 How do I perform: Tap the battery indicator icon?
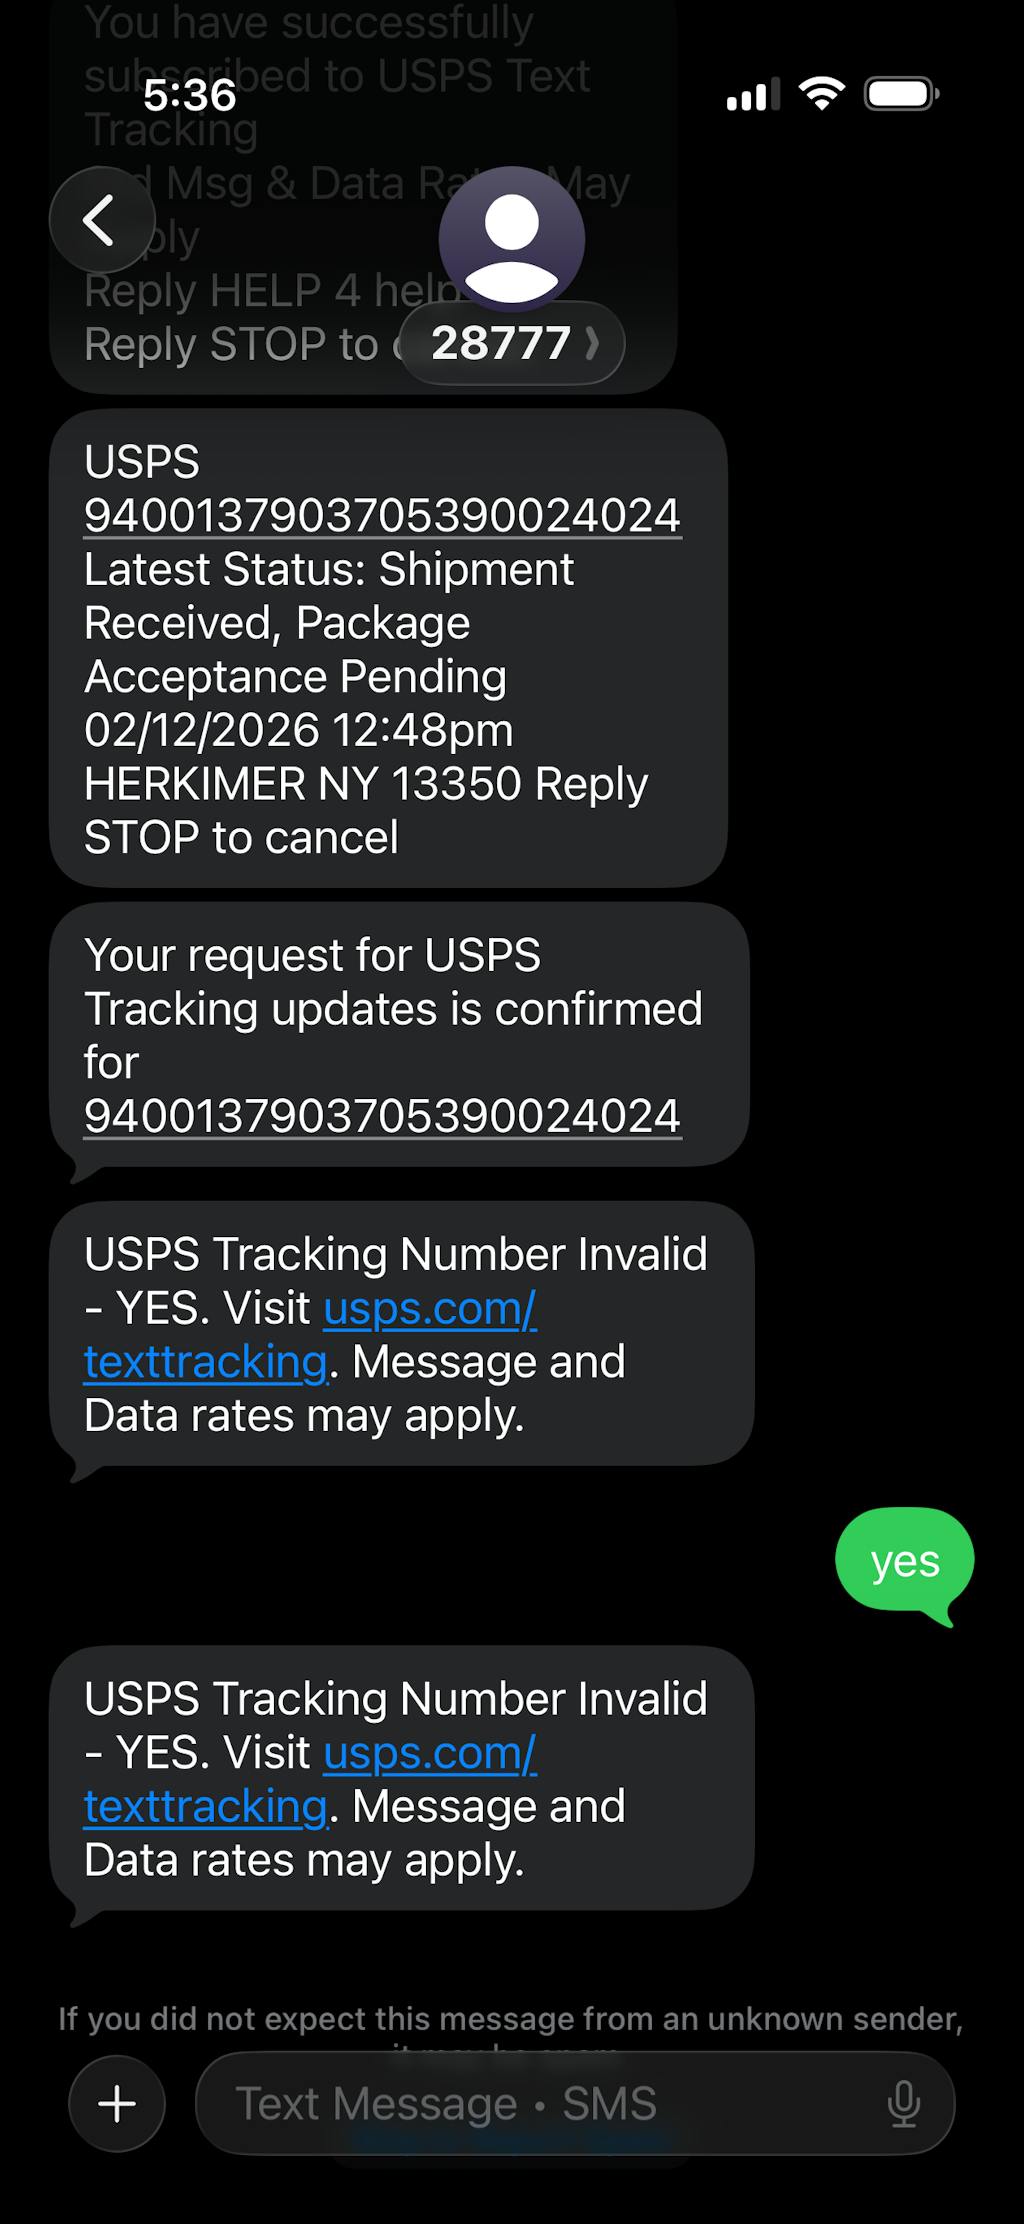click(x=901, y=94)
